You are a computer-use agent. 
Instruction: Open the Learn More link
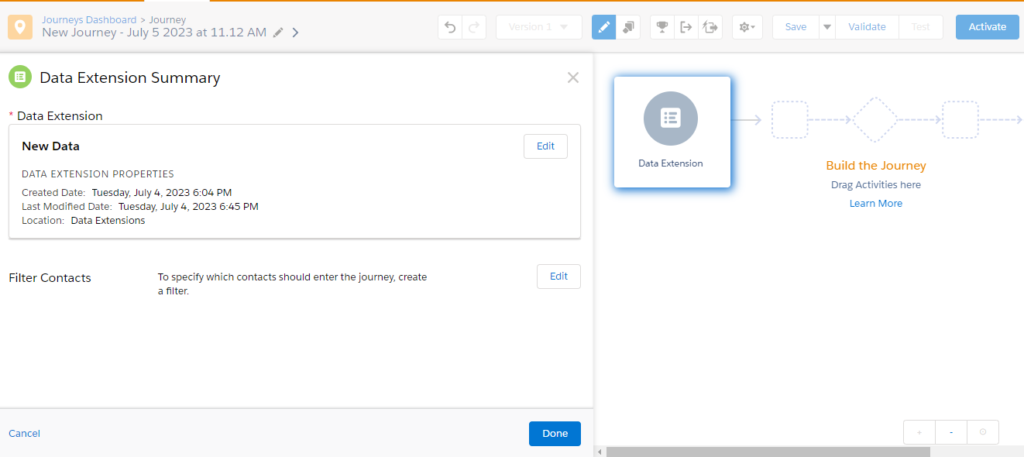pyautogui.click(x=875, y=203)
